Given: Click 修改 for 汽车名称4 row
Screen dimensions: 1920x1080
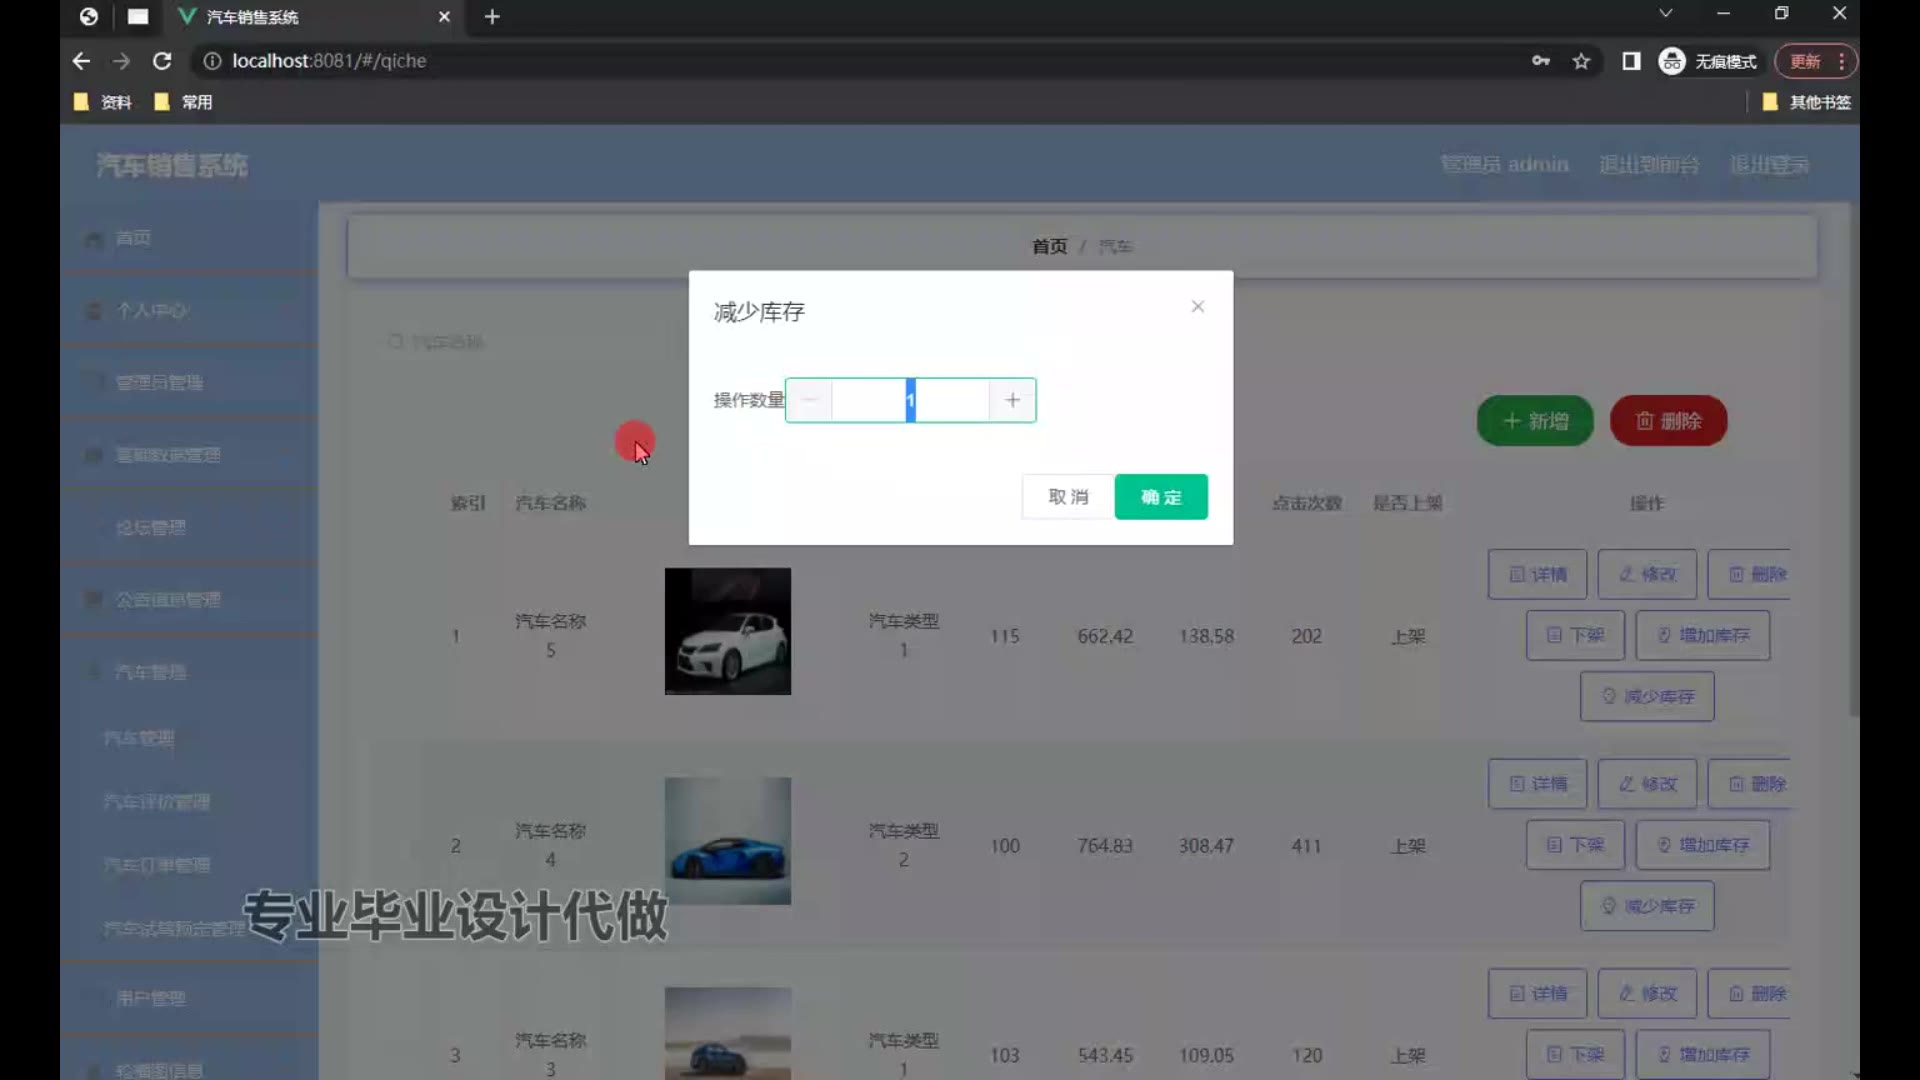Looking at the screenshot, I should (x=1647, y=784).
